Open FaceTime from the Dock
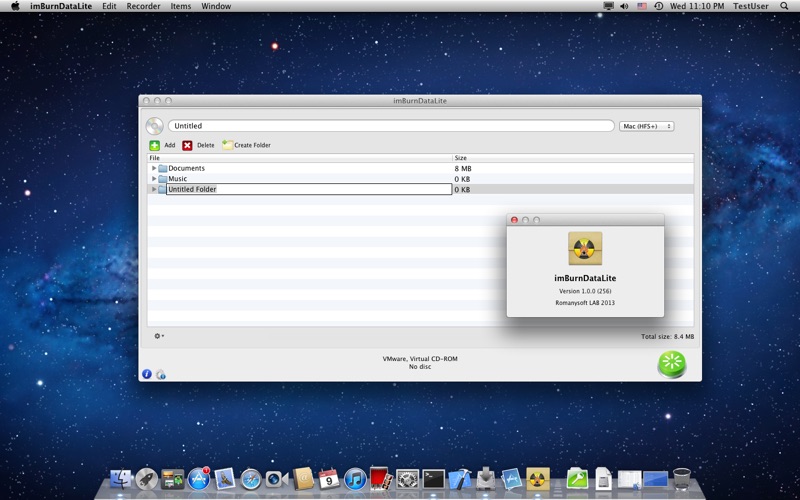 tap(277, 480)
